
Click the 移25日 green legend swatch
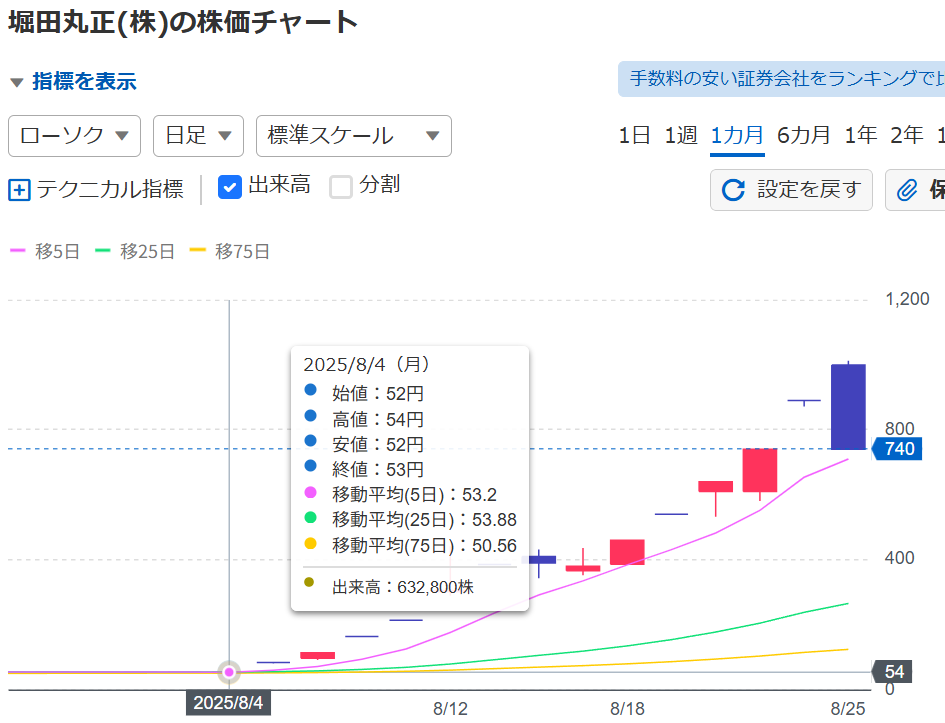tap(102, 252)
